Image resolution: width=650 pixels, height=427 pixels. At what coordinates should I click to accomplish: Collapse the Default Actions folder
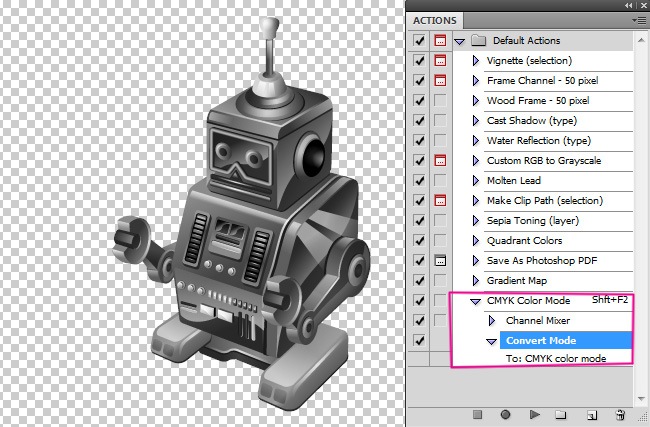tap(459, 41)
